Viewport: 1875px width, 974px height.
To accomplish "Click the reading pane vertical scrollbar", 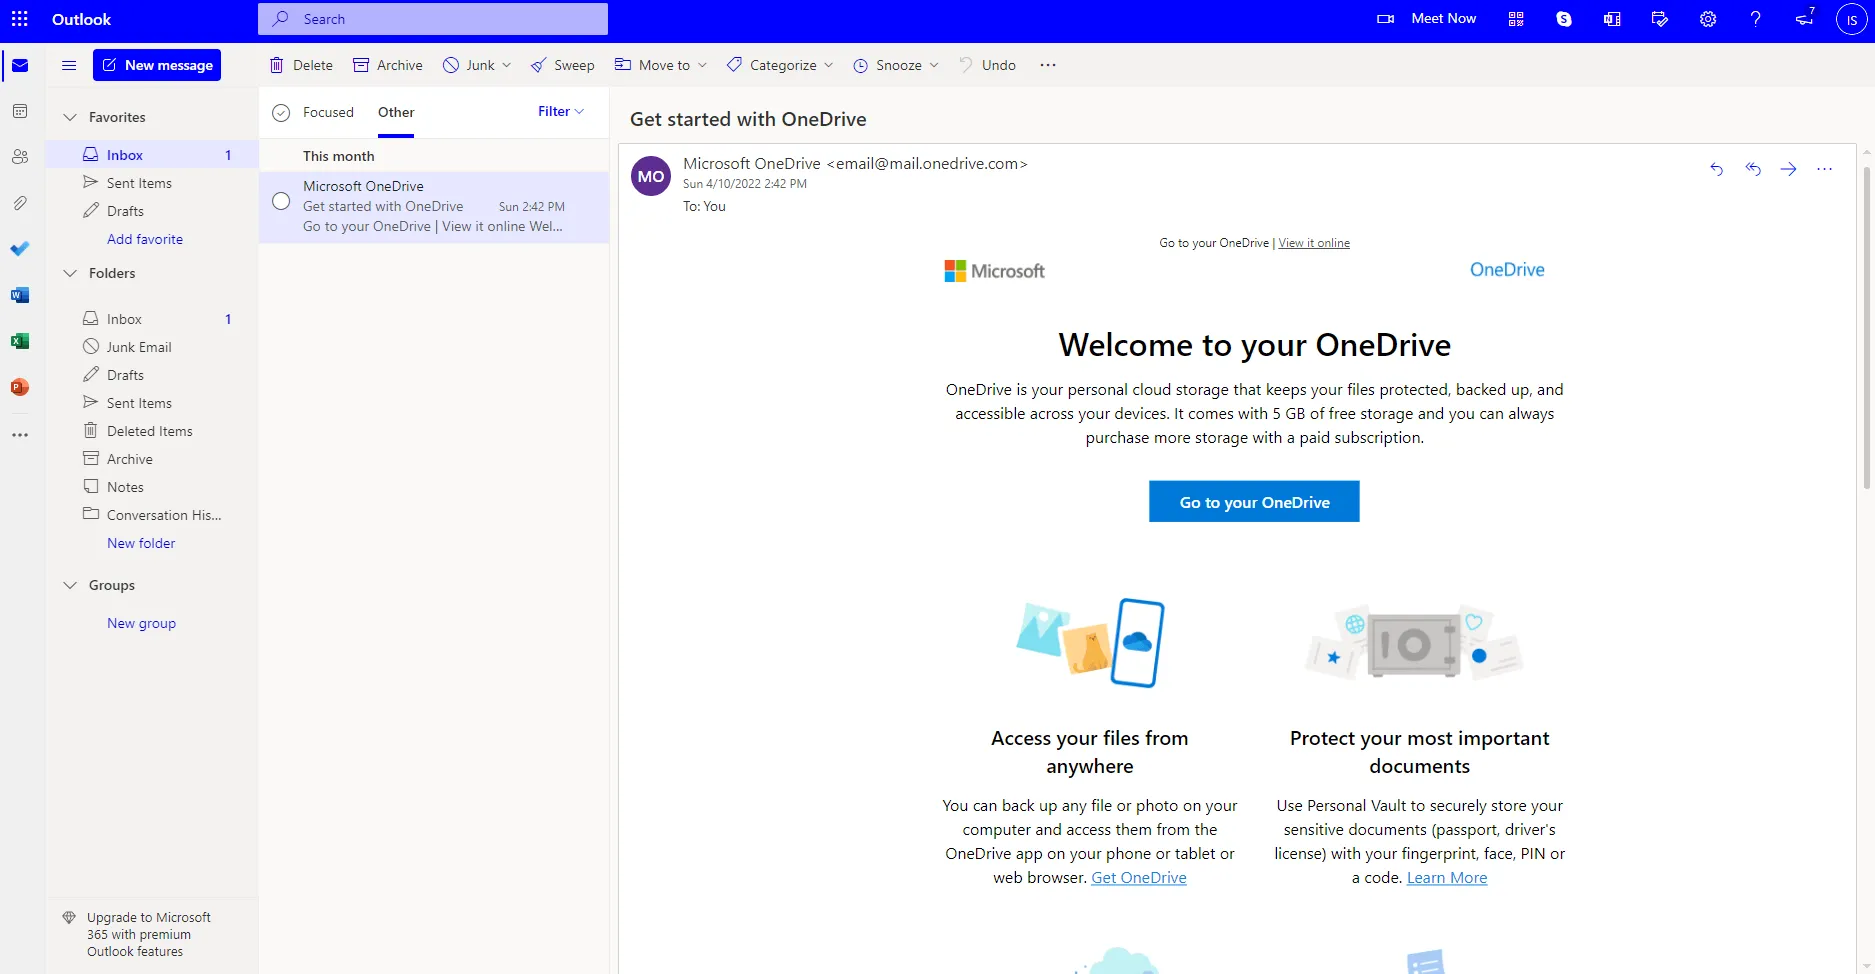I will 1866,327.
